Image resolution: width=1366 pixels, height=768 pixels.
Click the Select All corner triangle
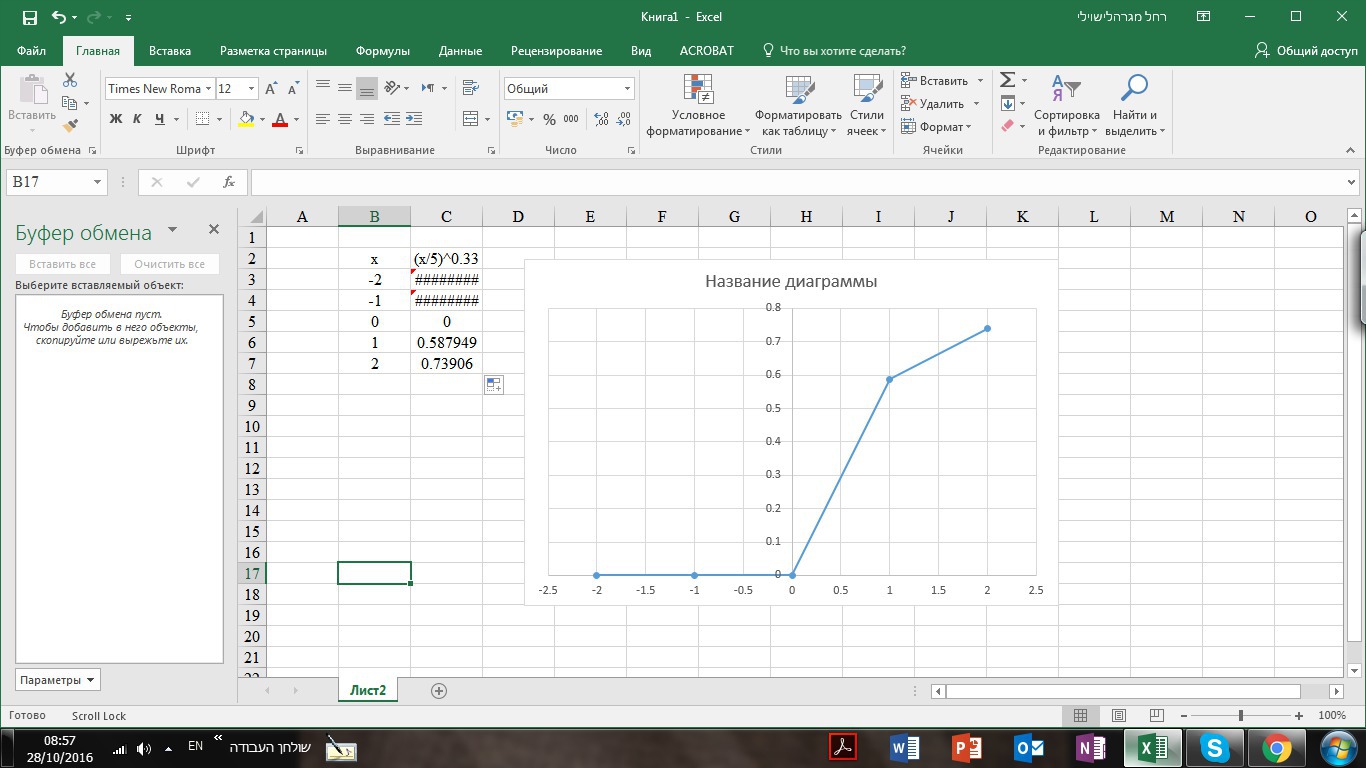(x=255, y=216)
